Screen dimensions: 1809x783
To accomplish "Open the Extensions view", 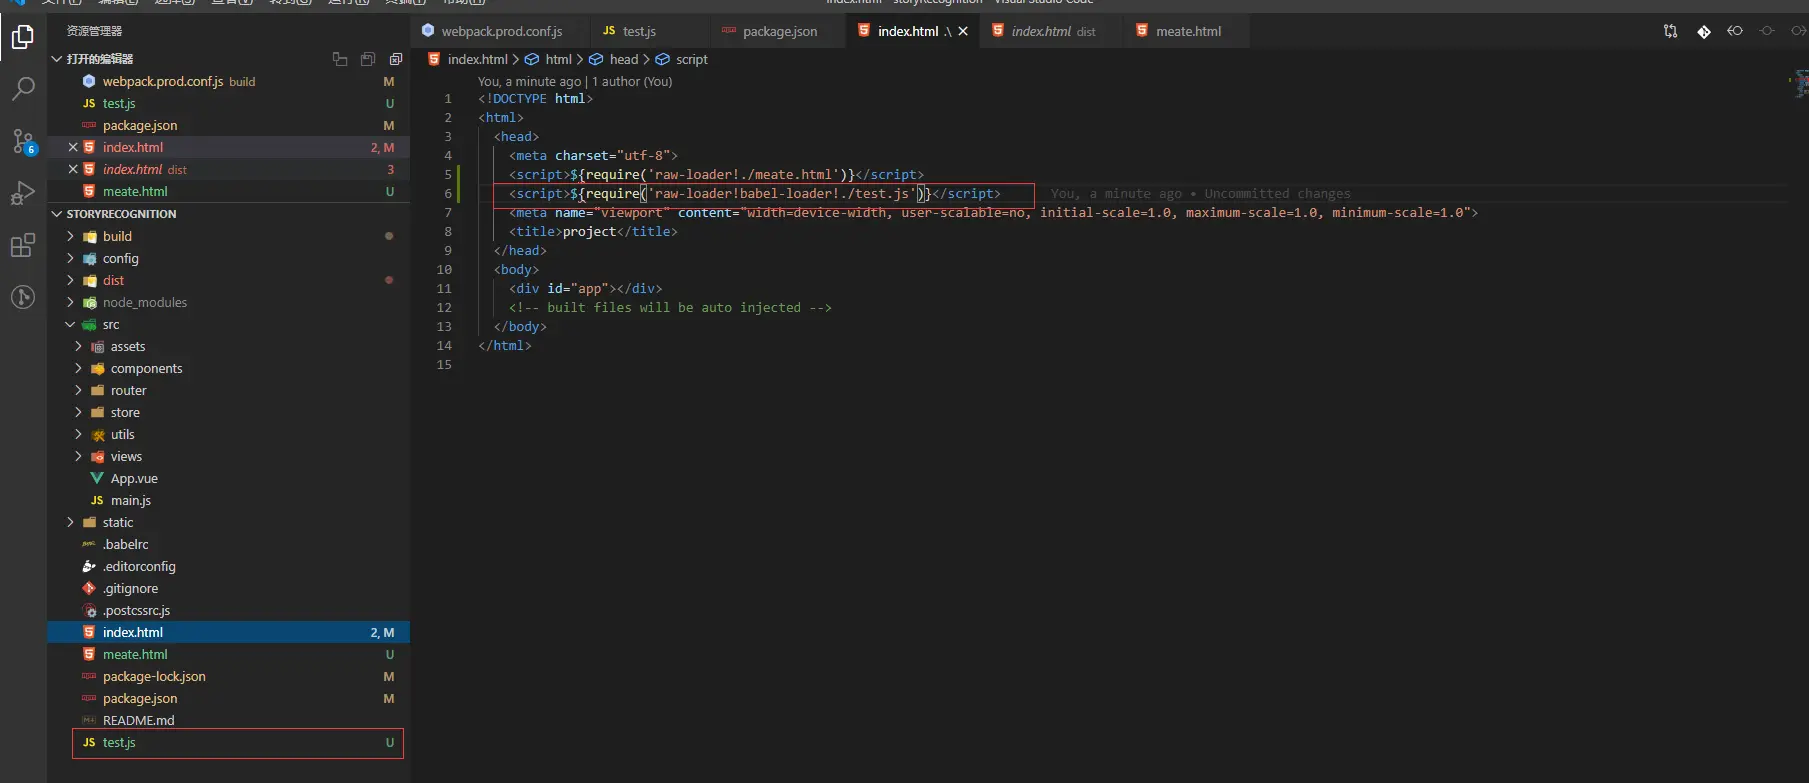I will tap(23, 245).
